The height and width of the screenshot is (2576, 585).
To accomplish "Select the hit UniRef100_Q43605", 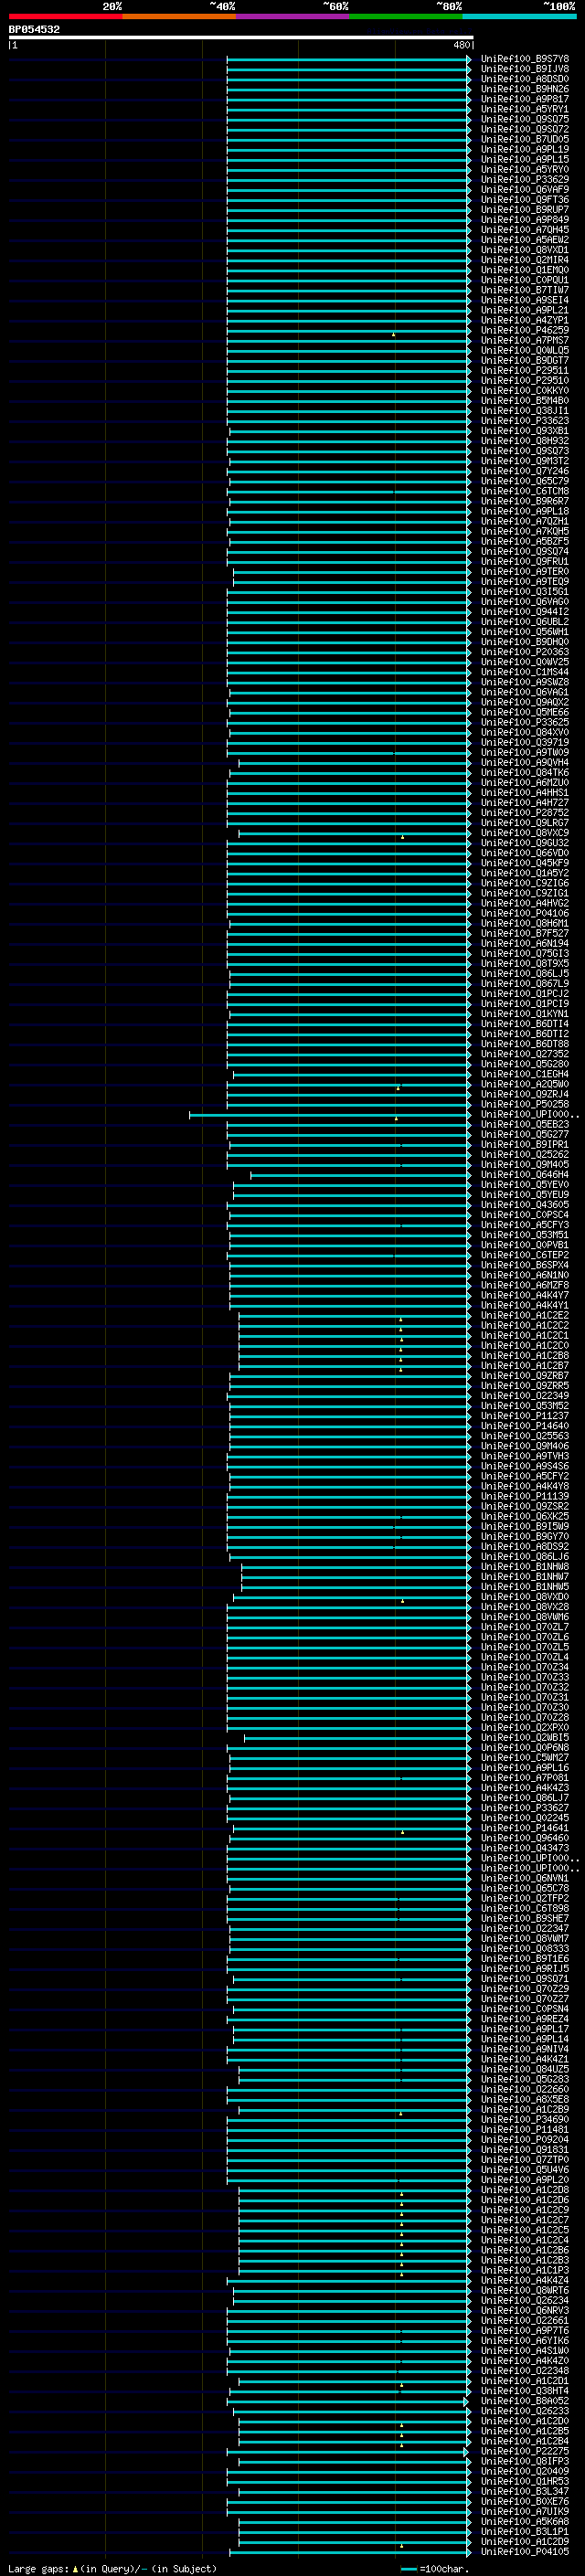I will [525, 1205].
